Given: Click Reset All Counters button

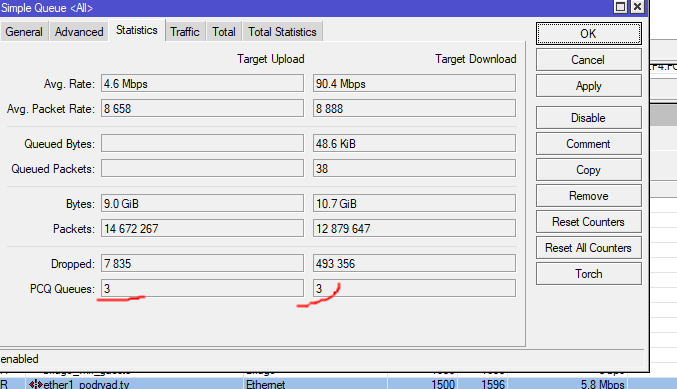Looking at the screenshot, I should pos(588,248).
